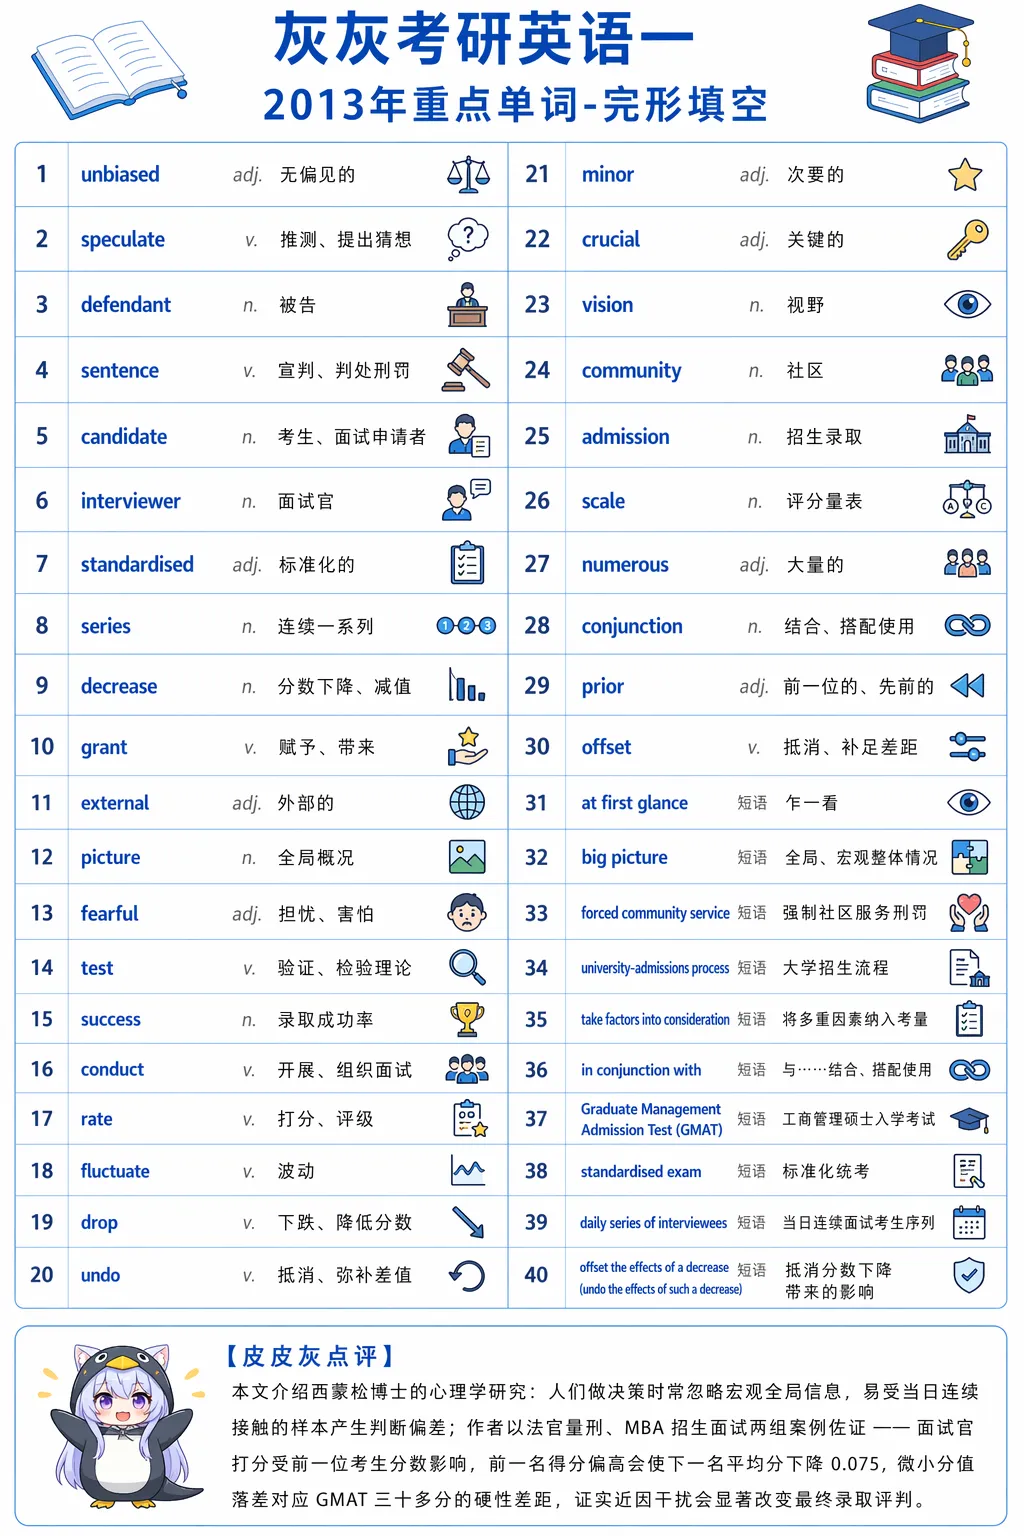This screenshot has height=1536, width=1024.
Task: Click the person-at-podium icon in the defendant row
Action: tap(467, 305)
